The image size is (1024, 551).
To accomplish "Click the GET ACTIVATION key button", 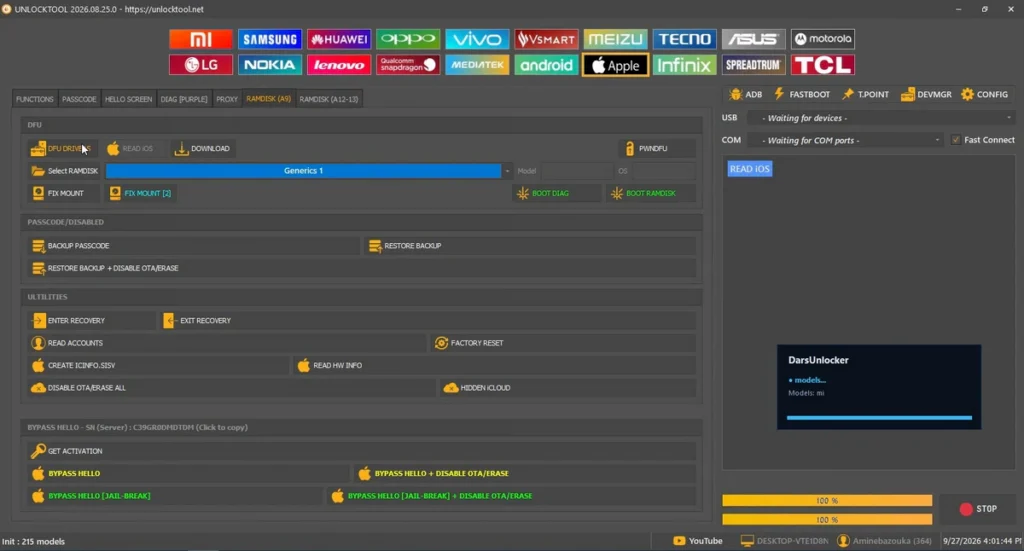I will click(x=361, y=451).
